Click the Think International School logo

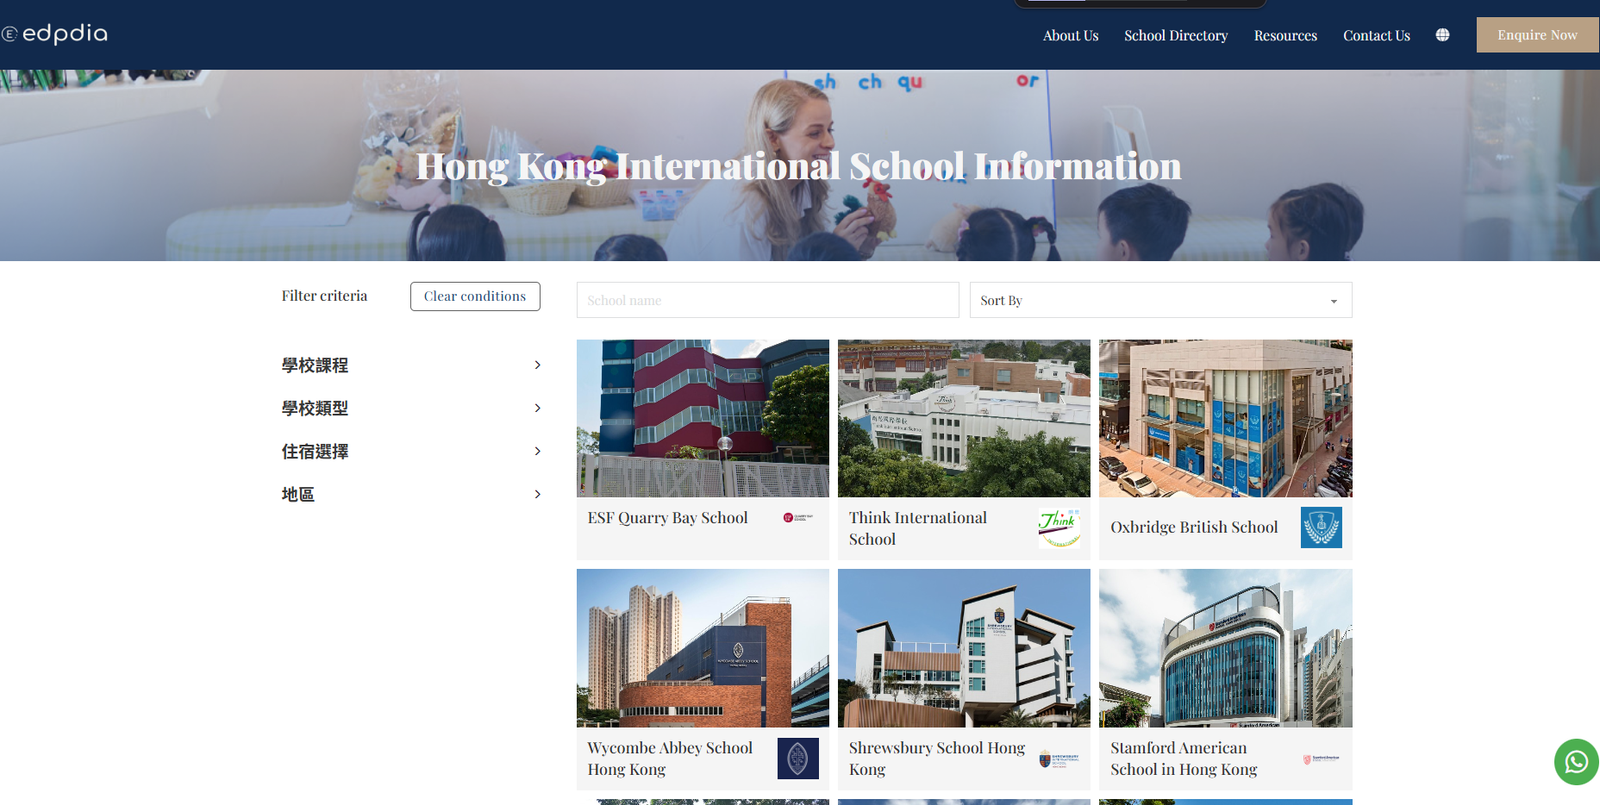tap(1058, 527)
